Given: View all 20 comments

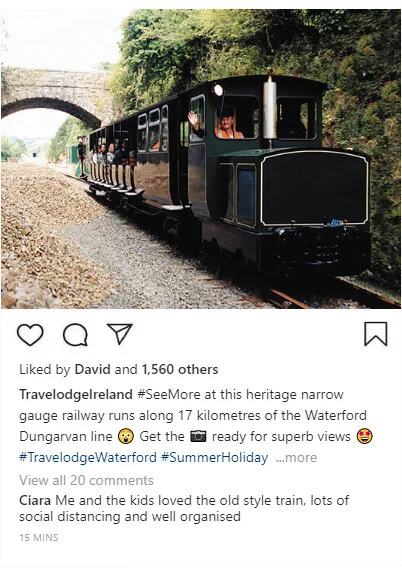Looking at the screenshot, I should (86, 480).
